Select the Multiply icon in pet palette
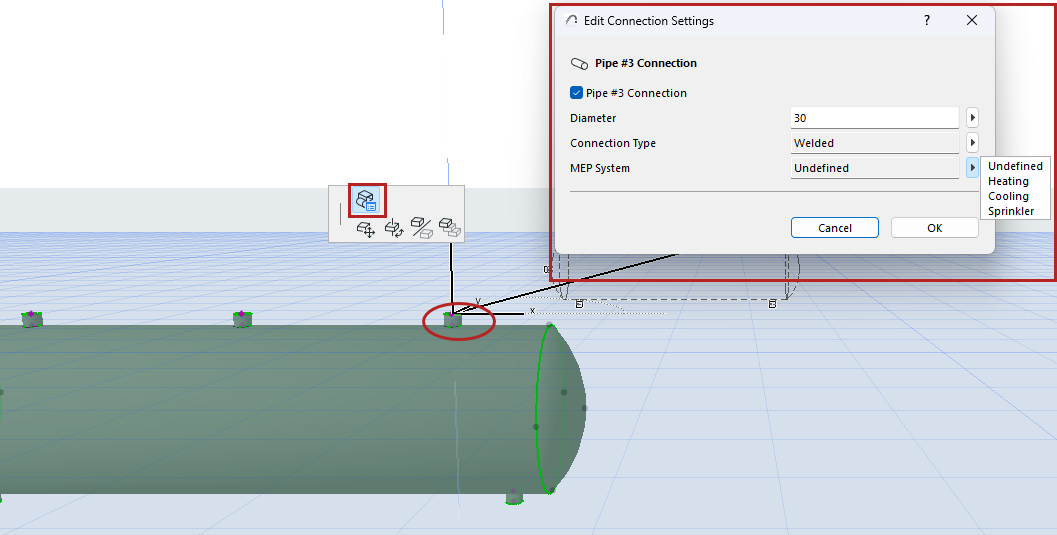This screenshot has width=1057, height=535. tap(450, 227)
